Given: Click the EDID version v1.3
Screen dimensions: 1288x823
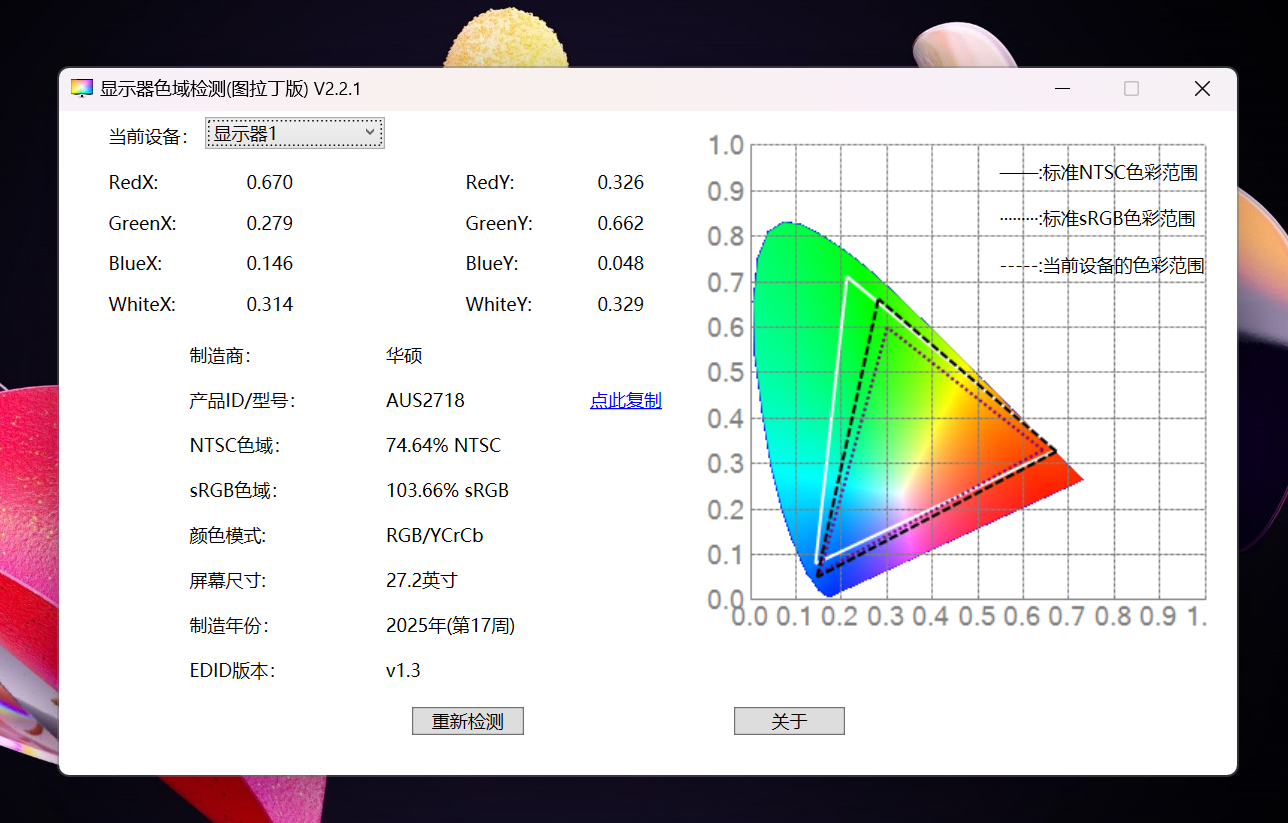Looking at the screenshot, I should click(x=403, y=671).
